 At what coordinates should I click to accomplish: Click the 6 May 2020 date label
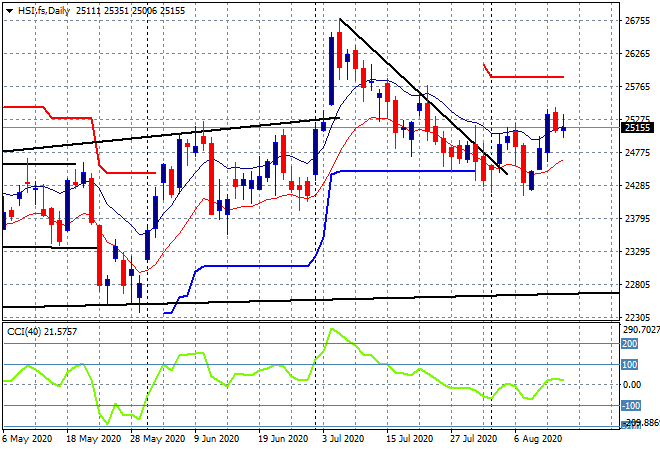pos(27,439)
